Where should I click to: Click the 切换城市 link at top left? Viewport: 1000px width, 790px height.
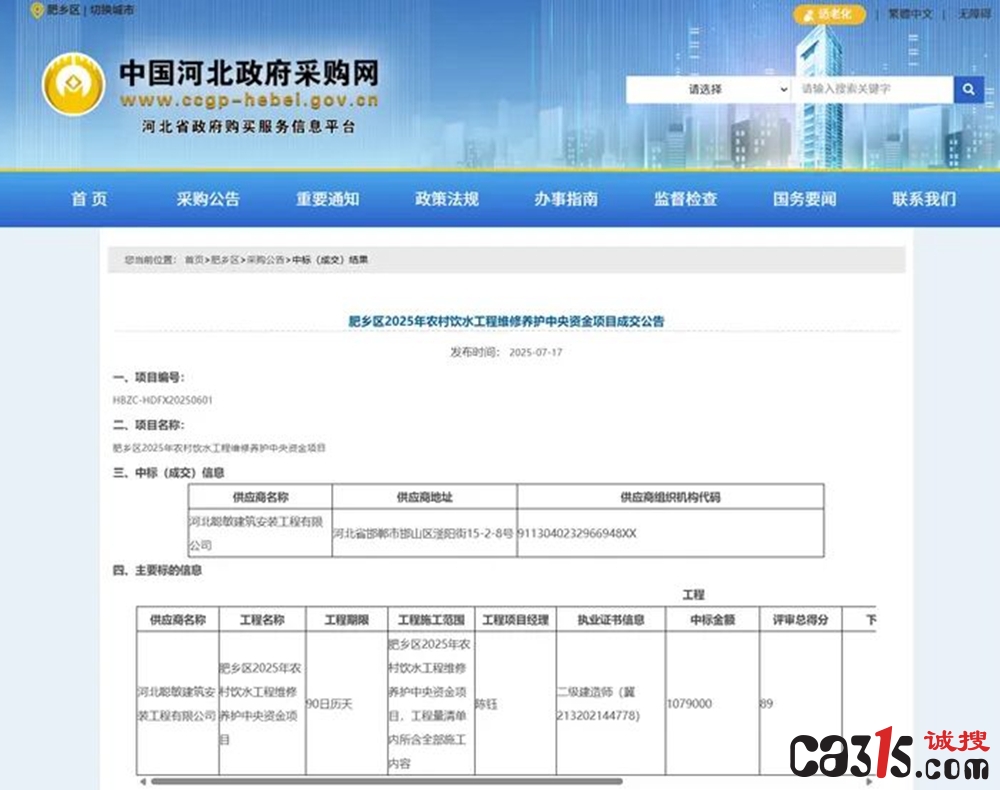pyautogui.click(x=112, y=10)
